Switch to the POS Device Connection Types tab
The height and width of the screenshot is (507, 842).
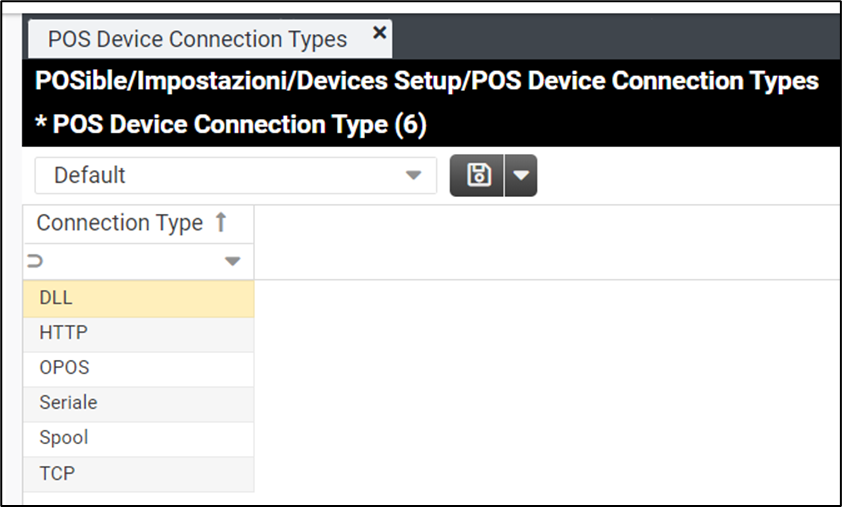197,40
